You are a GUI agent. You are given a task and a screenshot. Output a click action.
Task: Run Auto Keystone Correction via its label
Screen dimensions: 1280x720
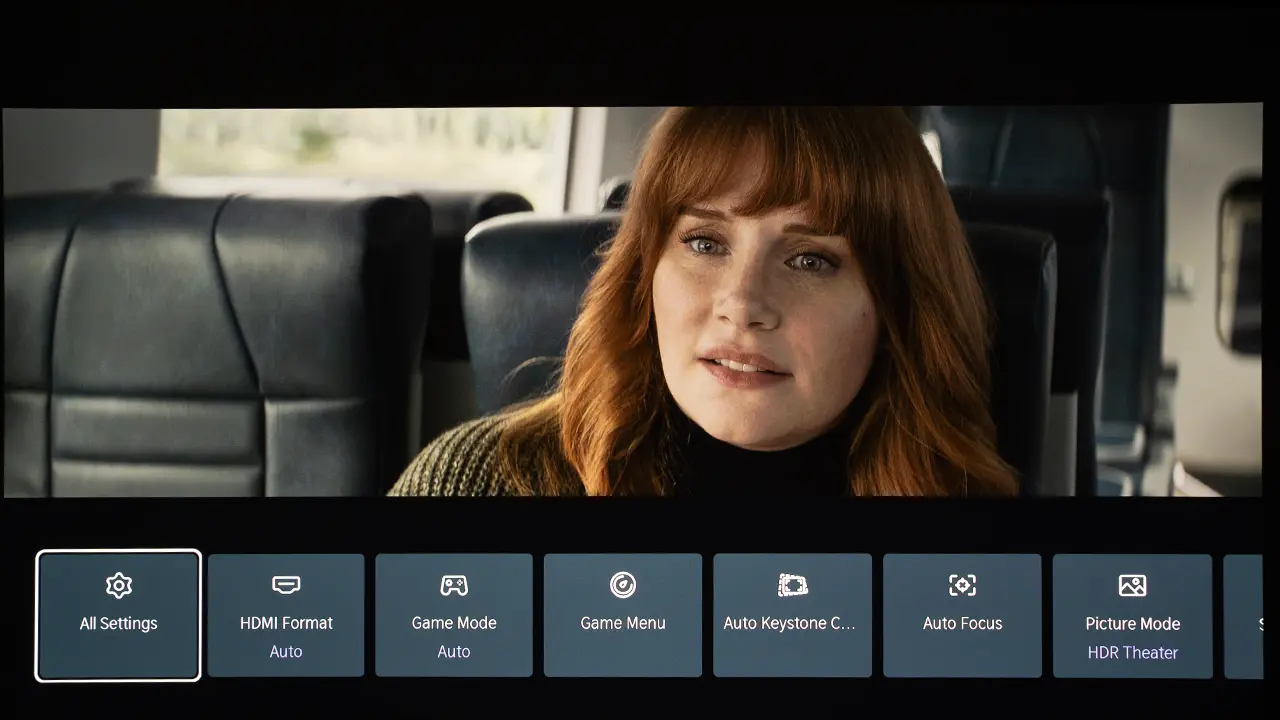(790, 623)
